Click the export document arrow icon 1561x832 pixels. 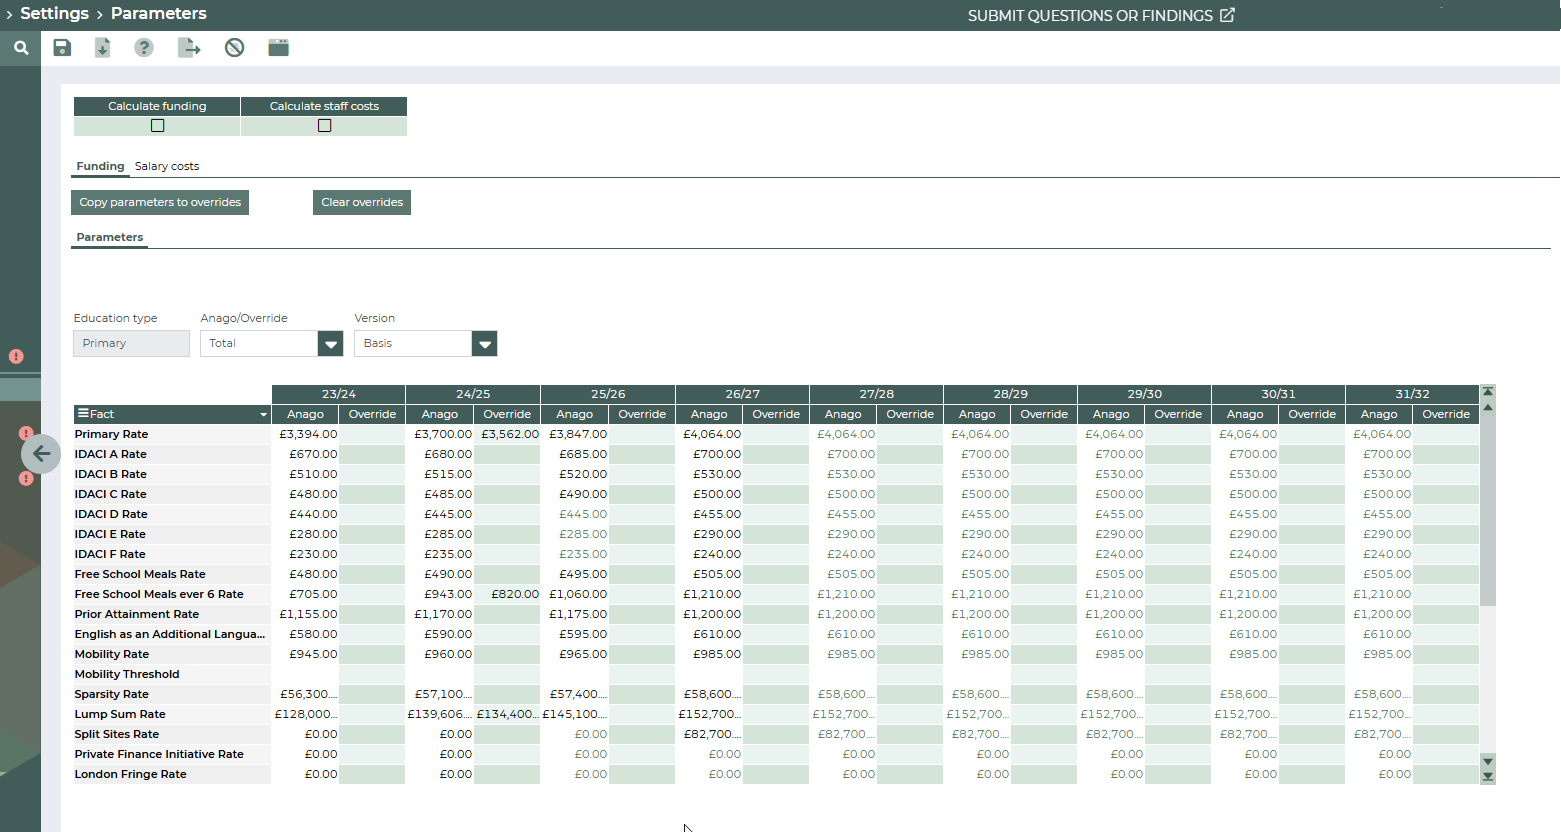coord(188,48)
